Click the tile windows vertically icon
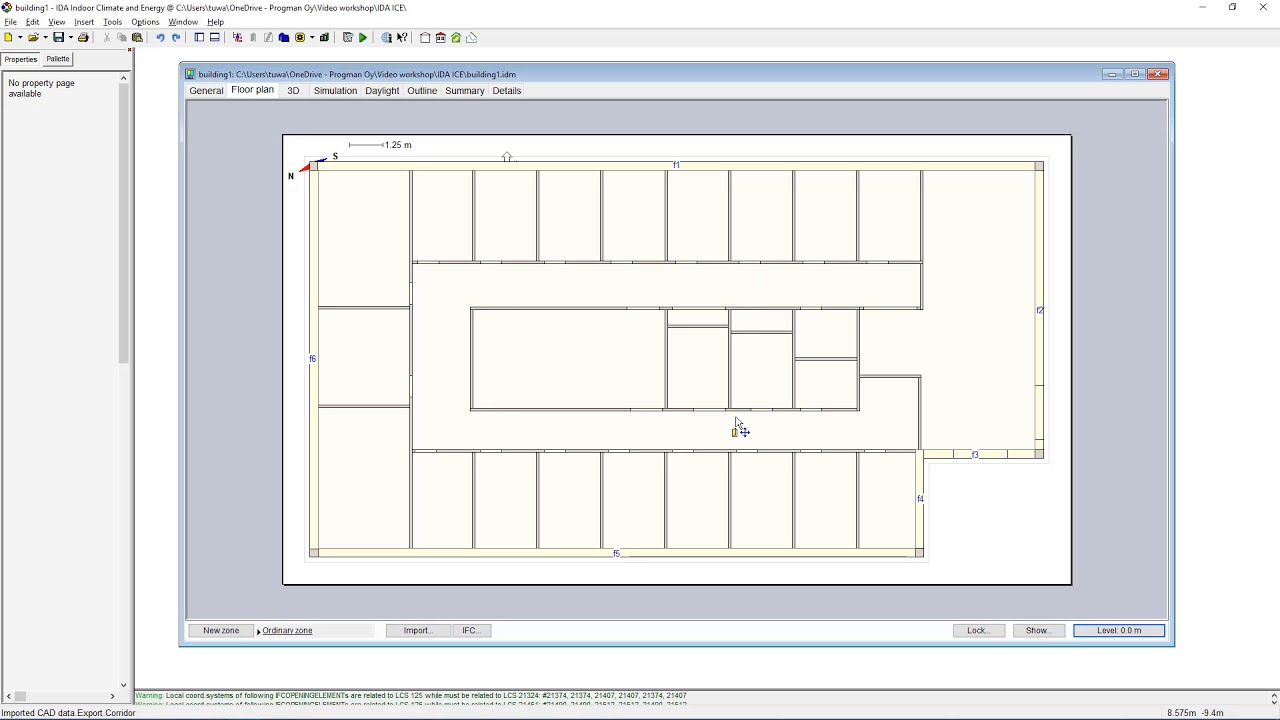Image resolution: width=1280 pixels, height=720 pixels. (199, 37)
